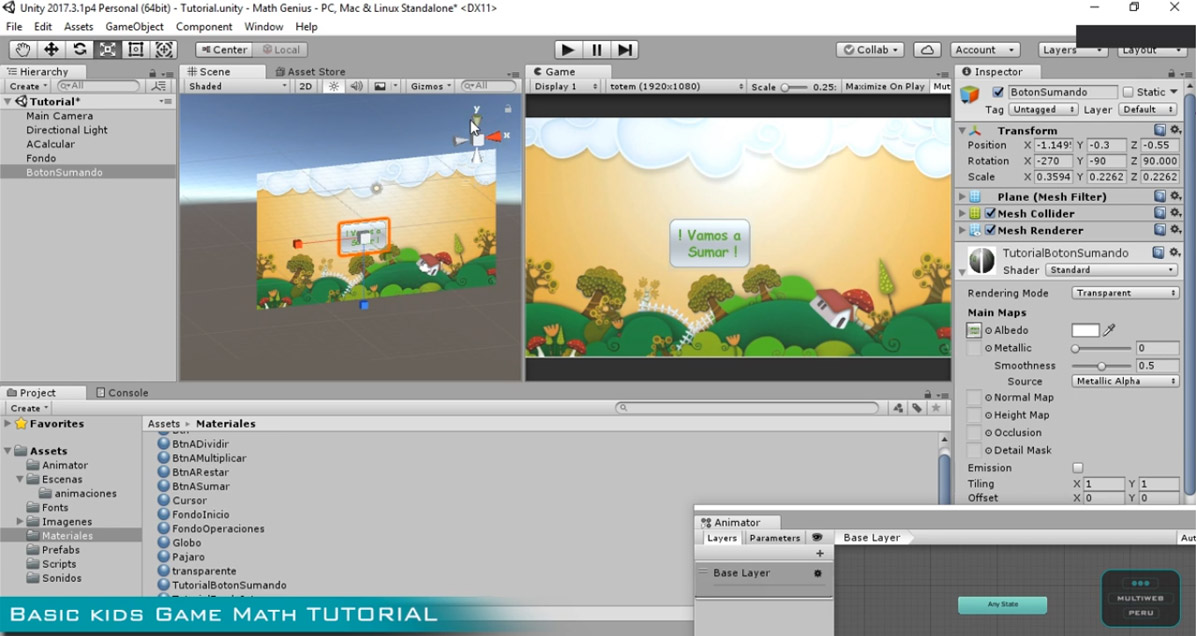Pick albedo color with eyedropper
The height and width of the screenshot is (636, 1196).
pyautogui.click(x=1109, y=330)
